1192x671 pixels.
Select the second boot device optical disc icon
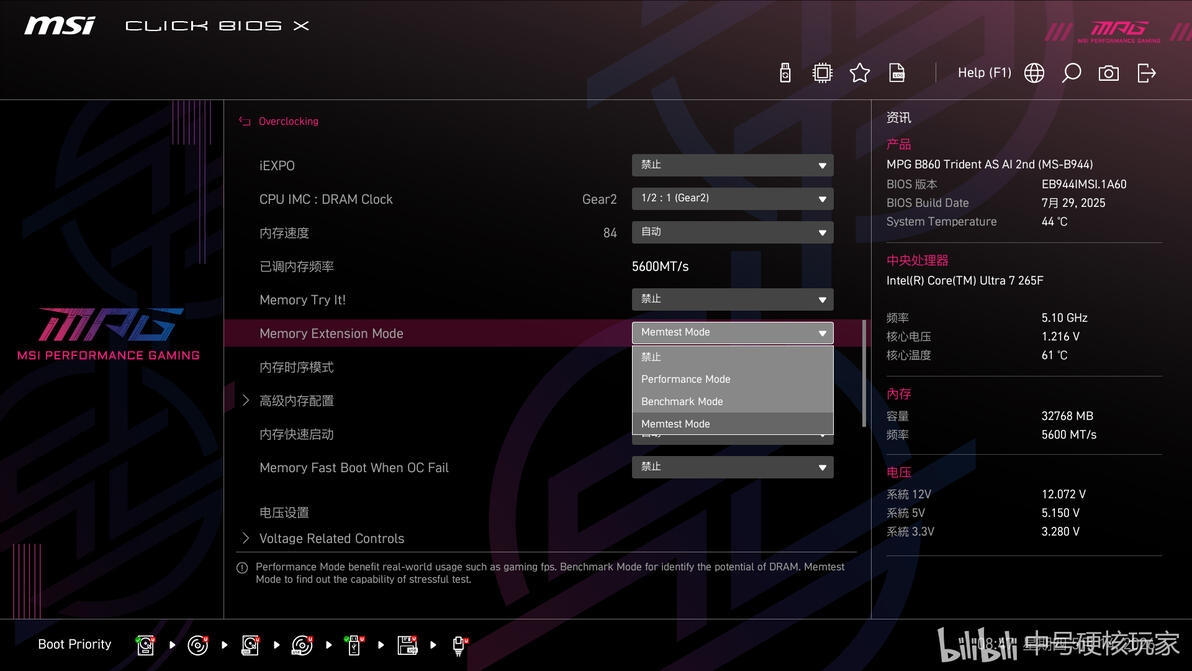(x=198, y=645)
